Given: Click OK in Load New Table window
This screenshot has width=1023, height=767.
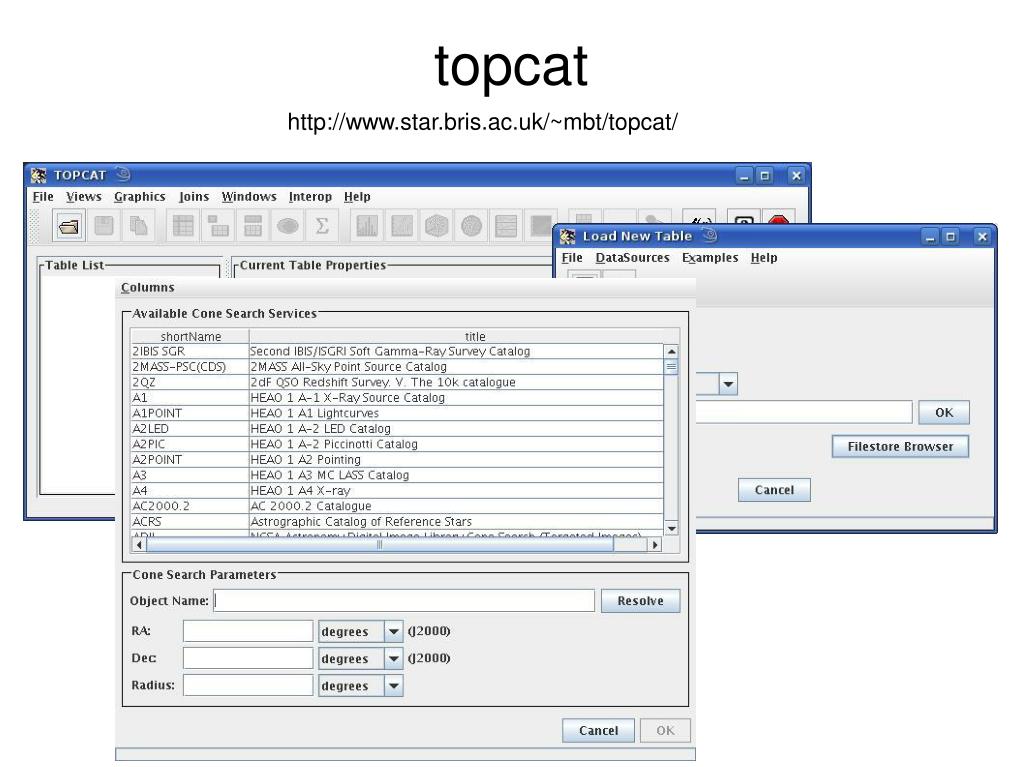Looking at the screenshot, I should coord(944,412).
